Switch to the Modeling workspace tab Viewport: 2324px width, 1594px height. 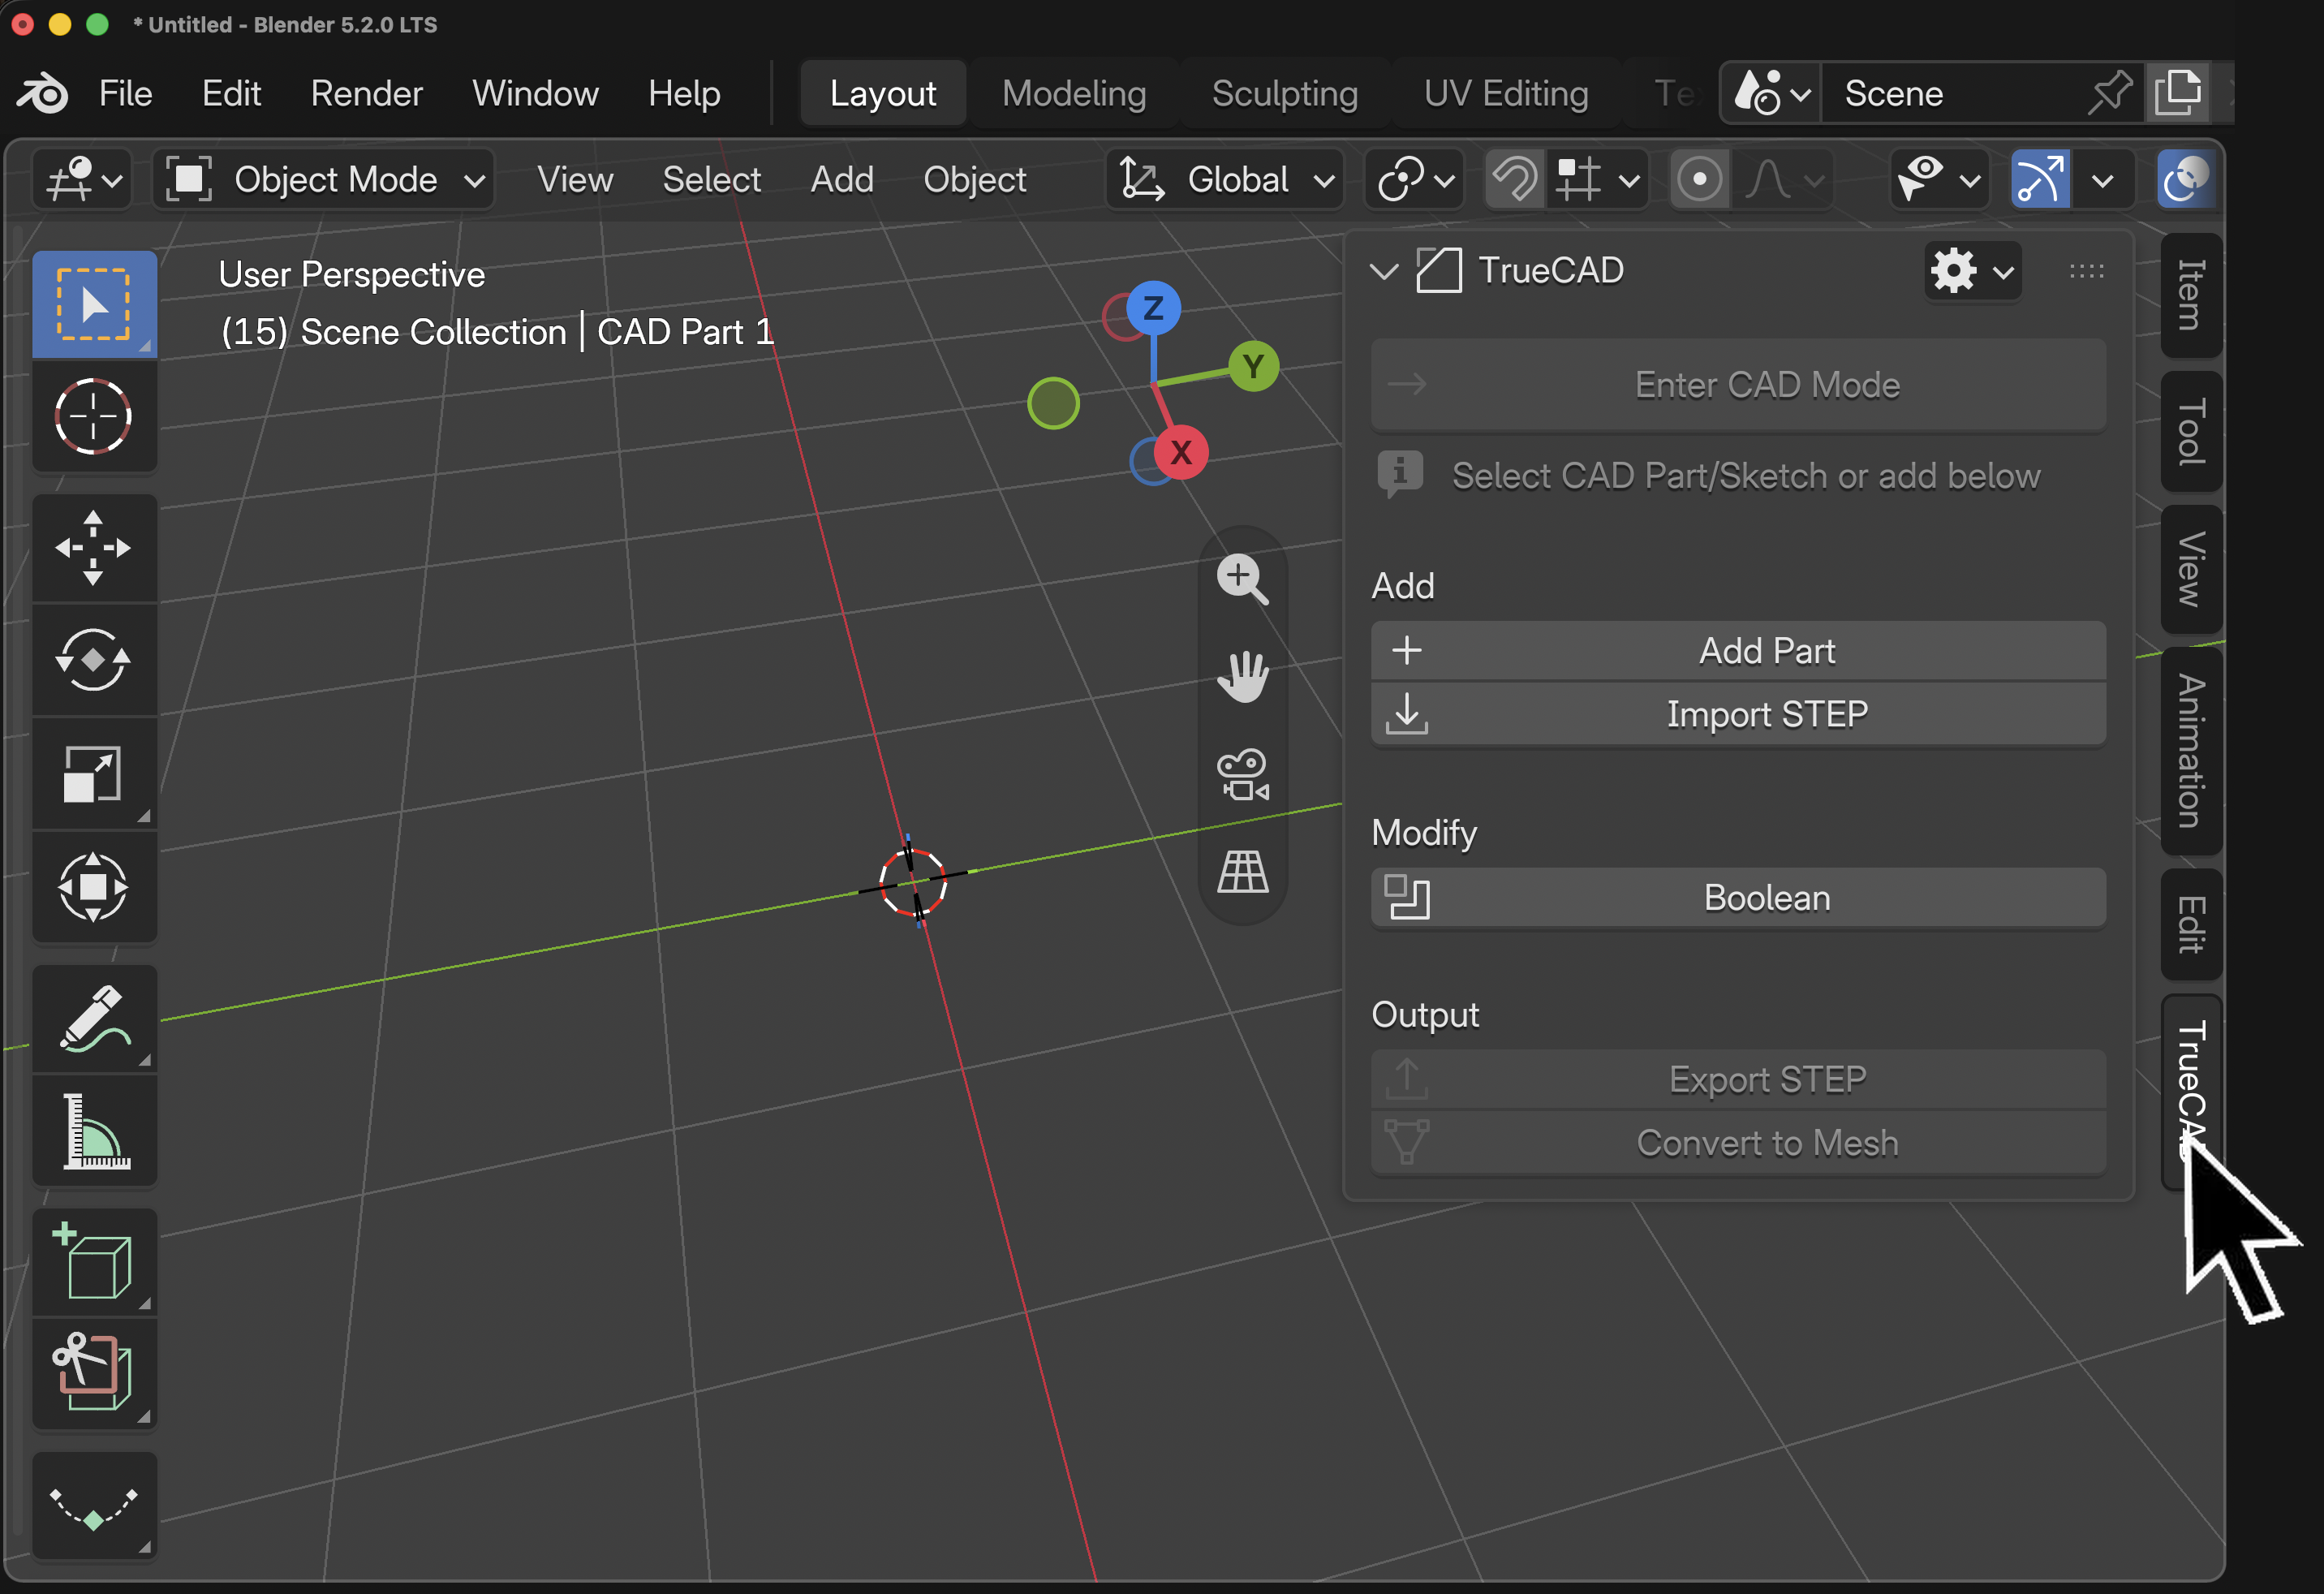point(1074,94)
